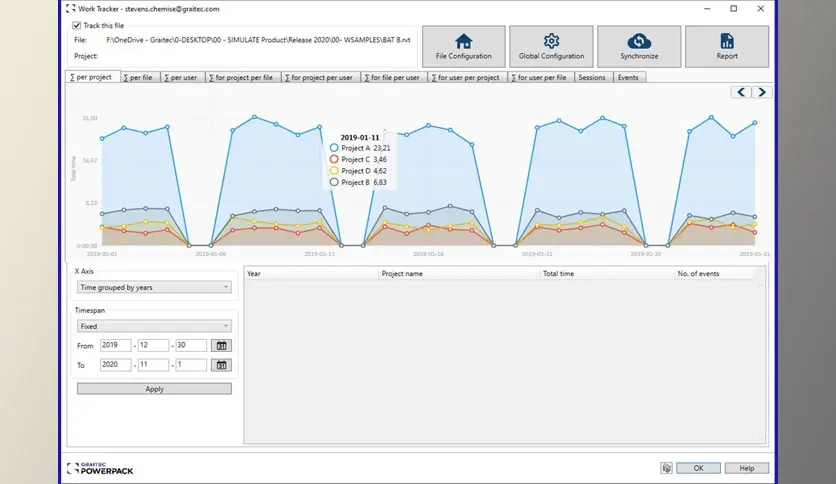Open the Events tab
This screenshot has height=484, width=836.
628,77
